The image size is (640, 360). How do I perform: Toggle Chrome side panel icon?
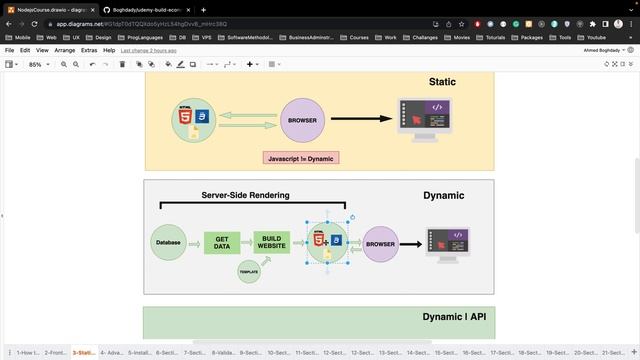(x=605, y=24)
